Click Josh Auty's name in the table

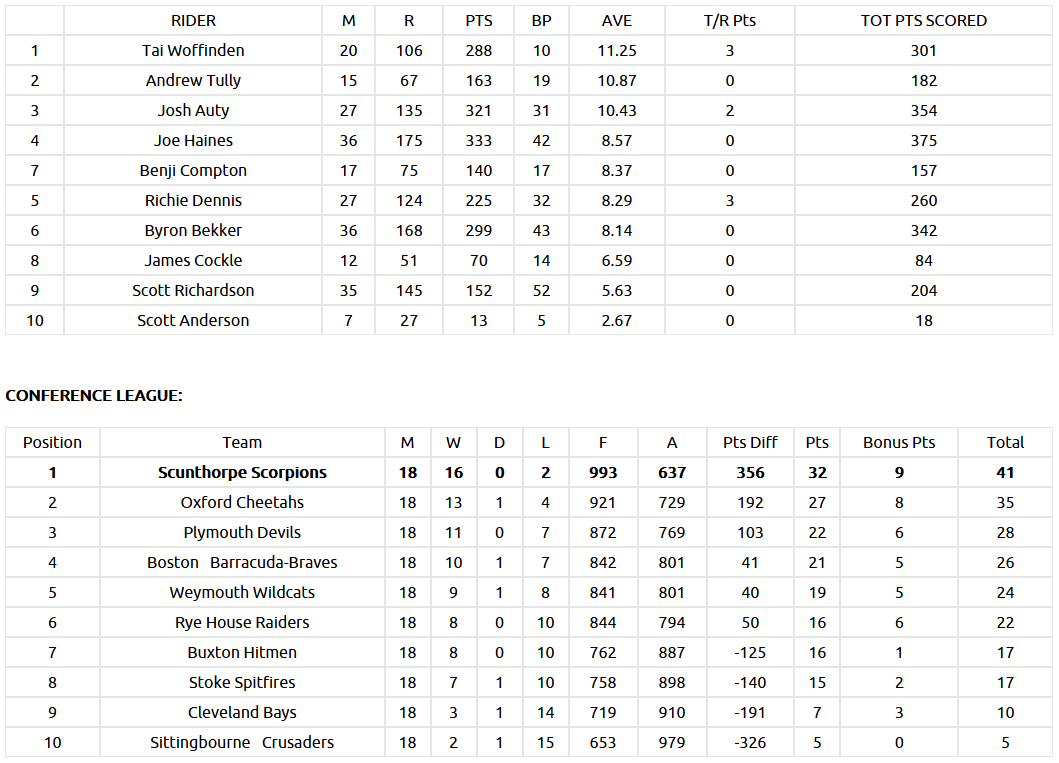pyautogui.click(x=193, y=110)
